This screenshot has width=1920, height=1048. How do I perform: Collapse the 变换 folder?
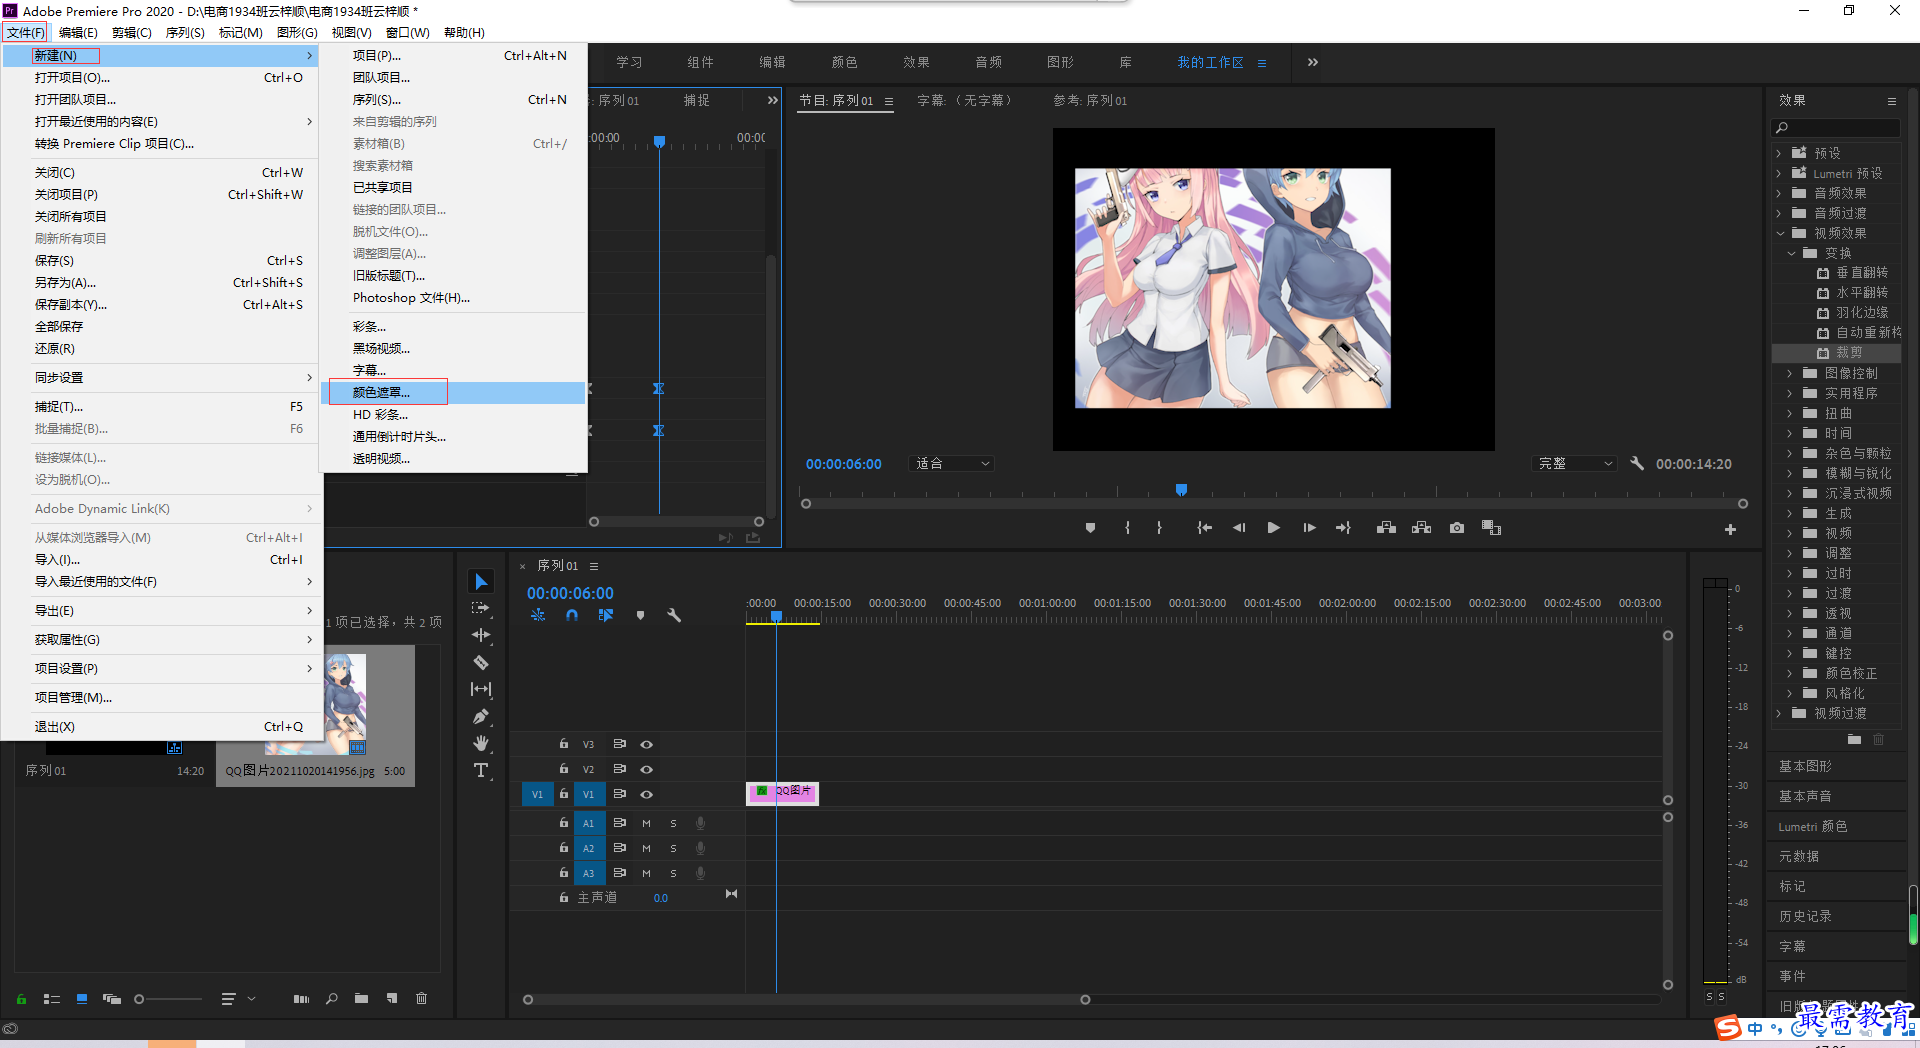[x=1791, y=253]
